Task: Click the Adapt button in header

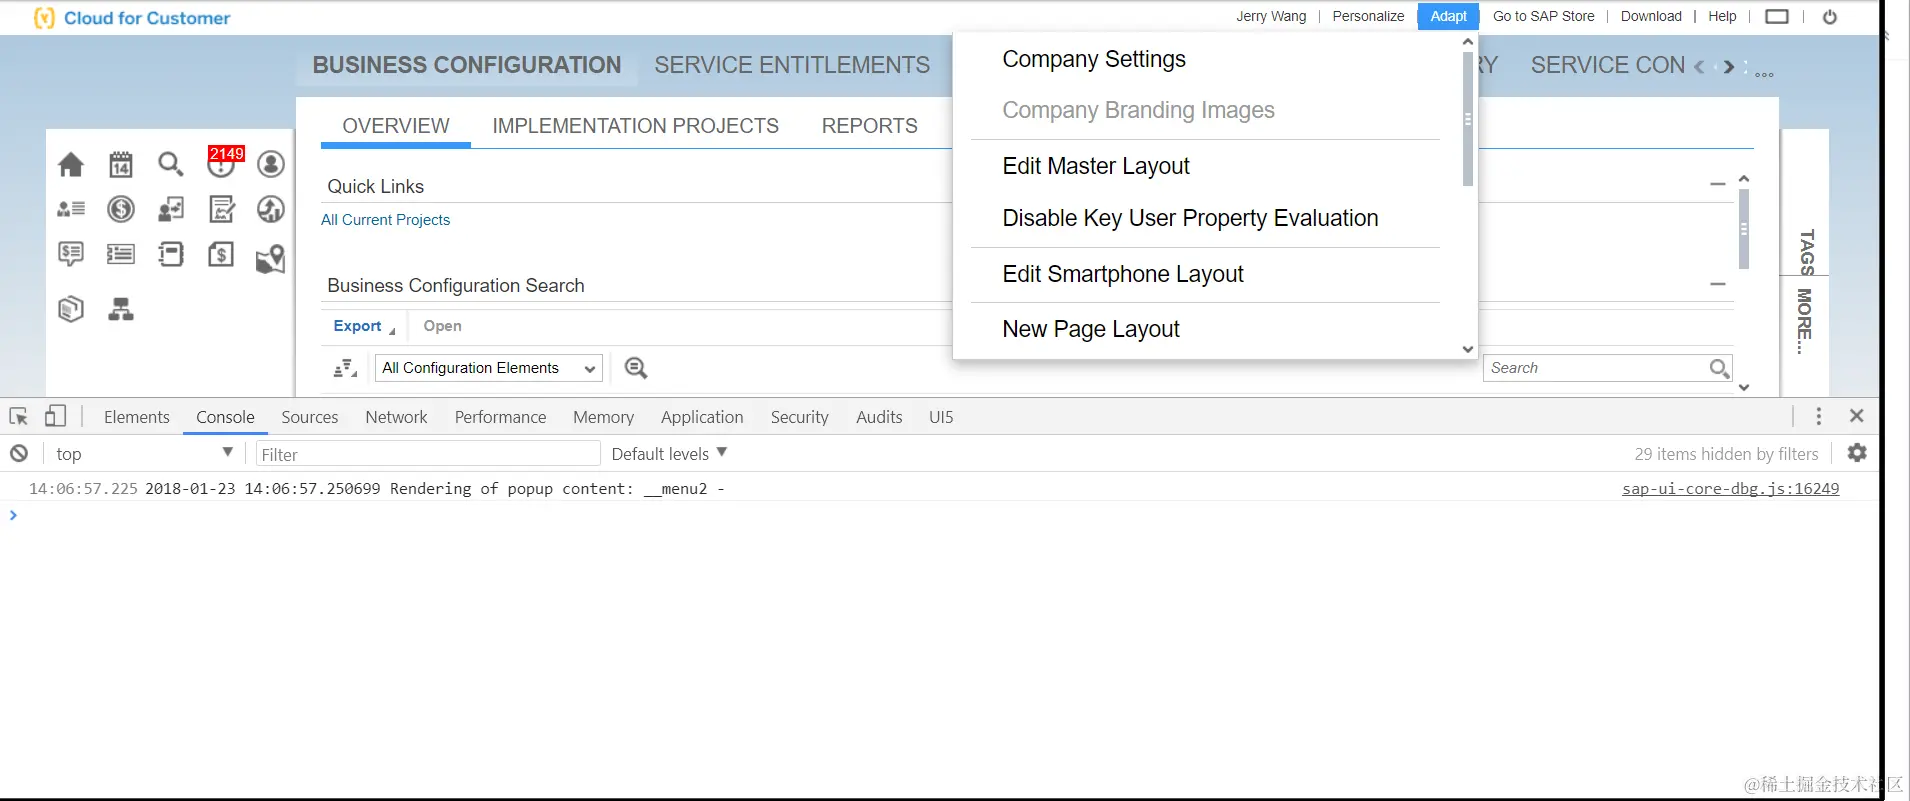Action: click(x=1448, y=16)
